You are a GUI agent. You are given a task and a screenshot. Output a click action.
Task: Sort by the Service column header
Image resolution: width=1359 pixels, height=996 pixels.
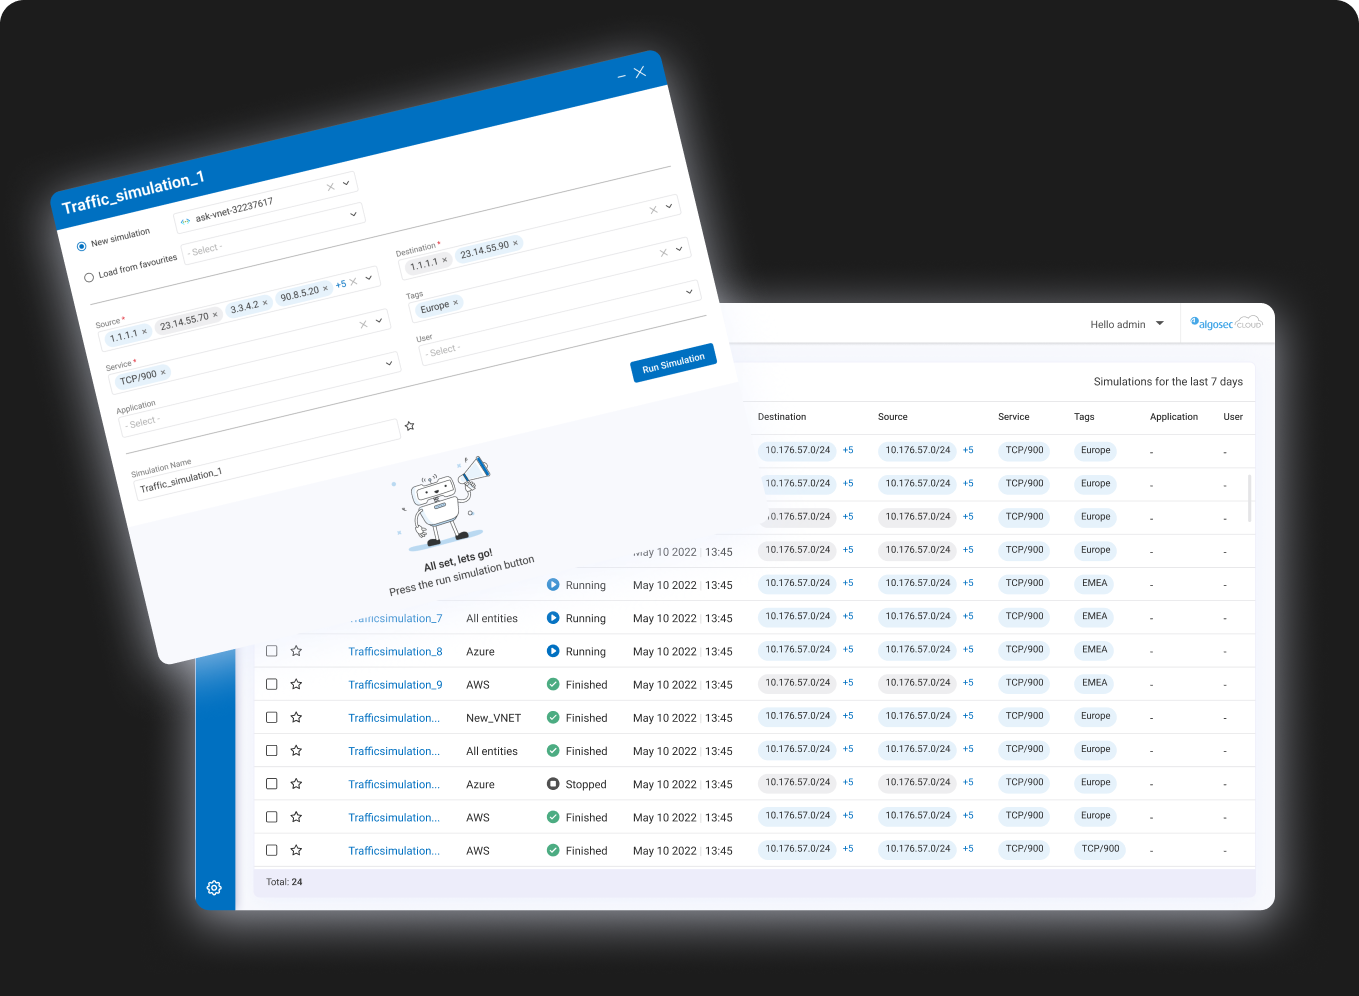pyautogui.click(x=1013, y=417)
